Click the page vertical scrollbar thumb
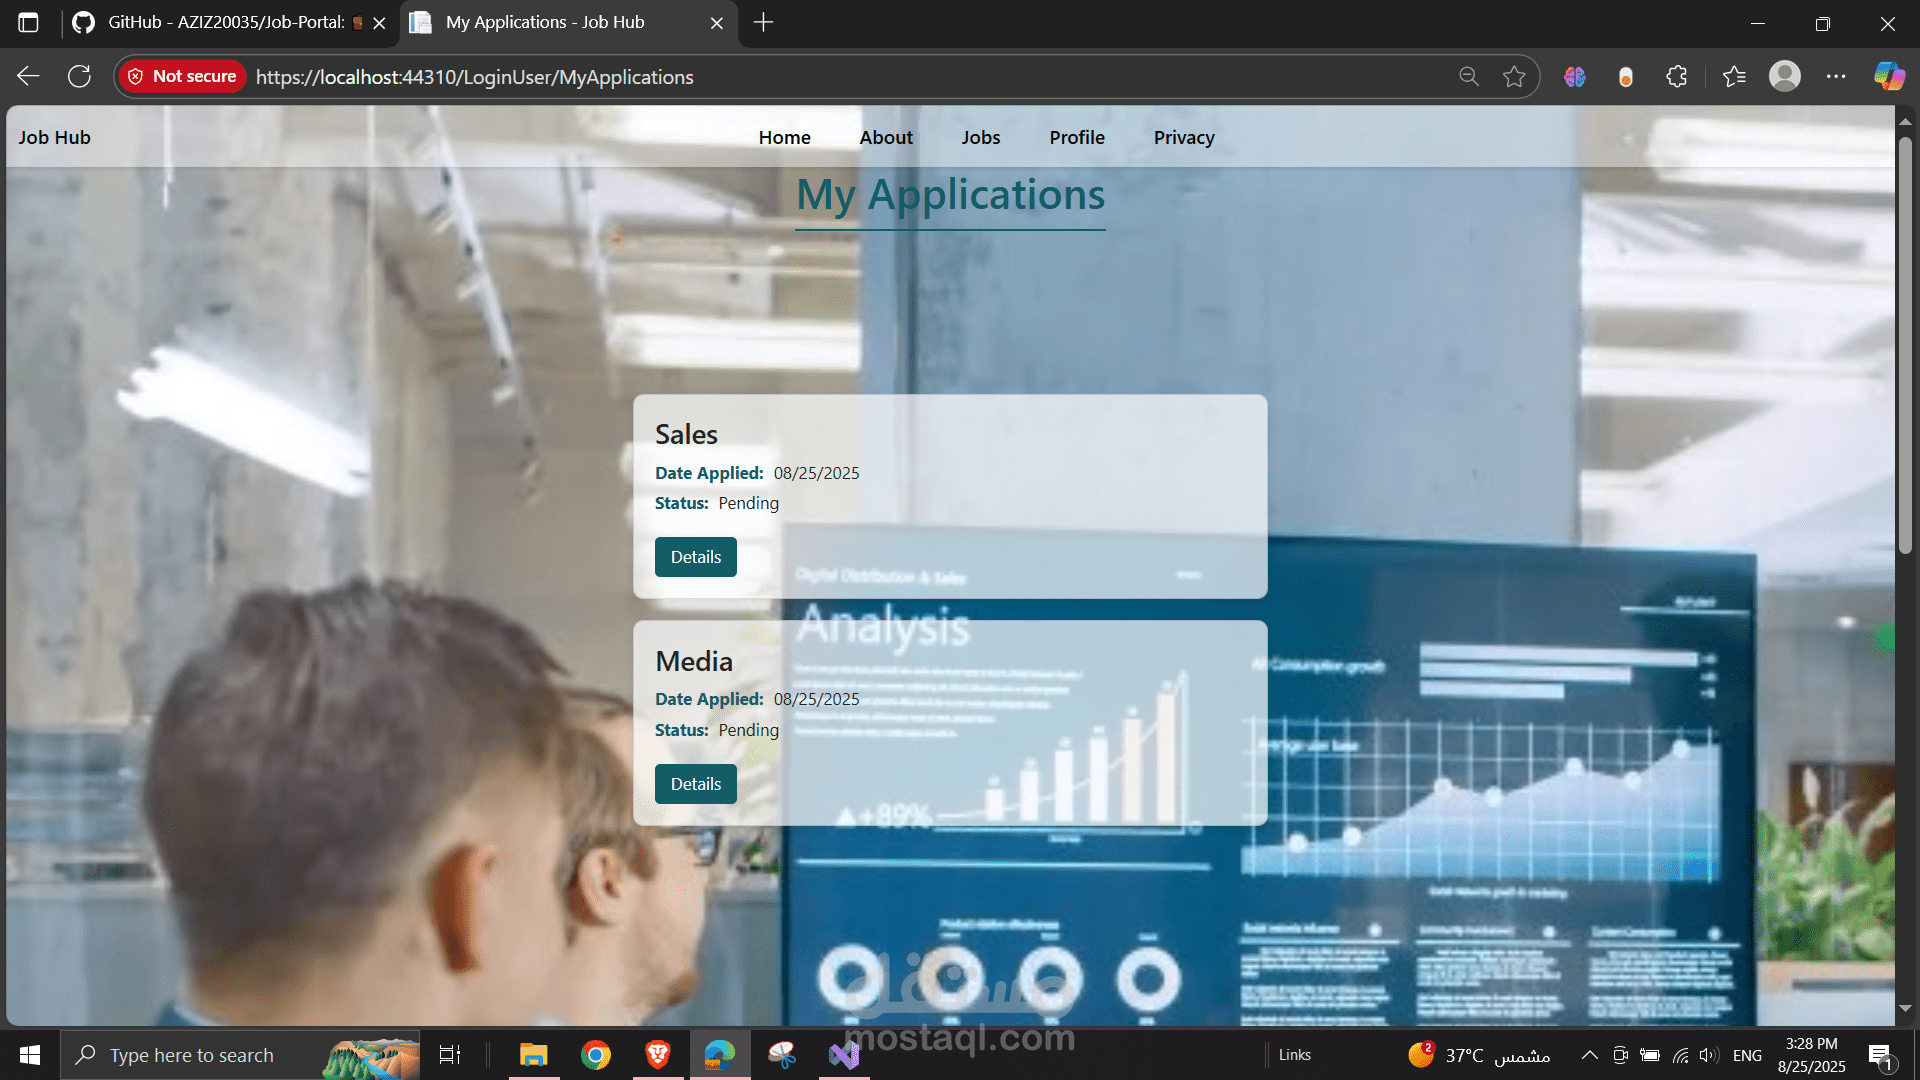This screenshot has height=1080, width=1920. tap(1905, 345)
